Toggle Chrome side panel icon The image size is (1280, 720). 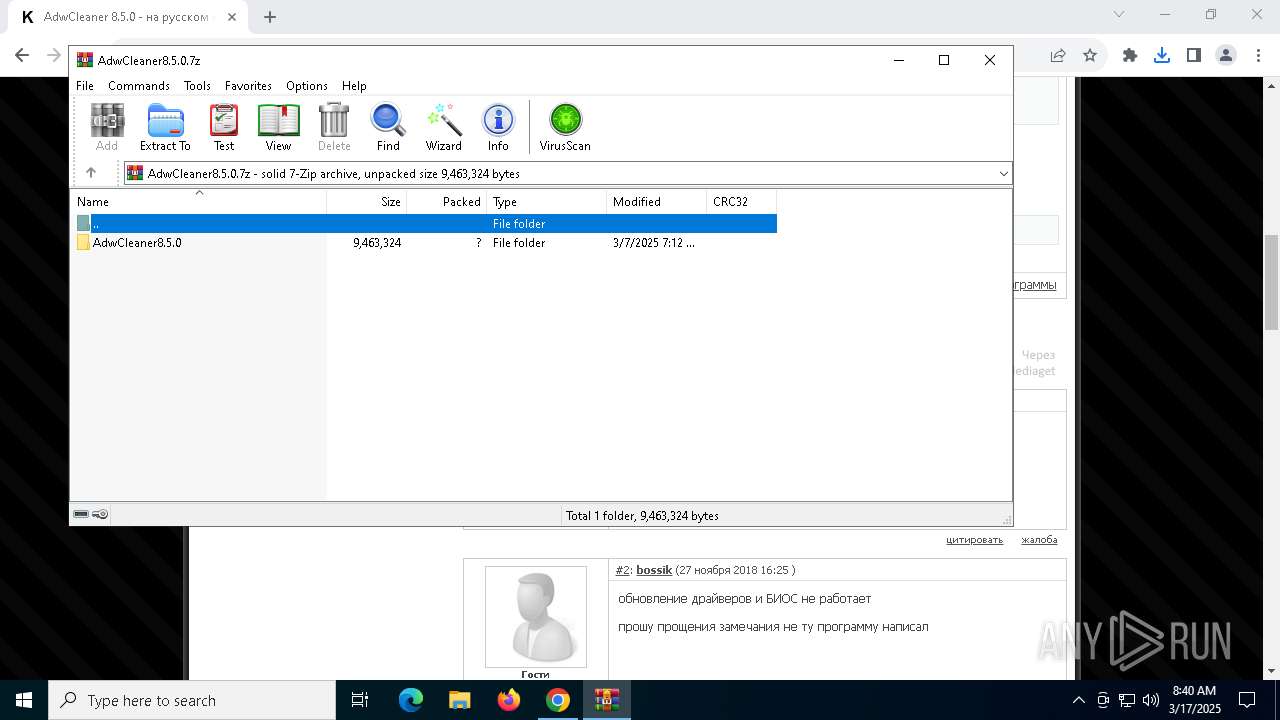(x=1194, y=56)
